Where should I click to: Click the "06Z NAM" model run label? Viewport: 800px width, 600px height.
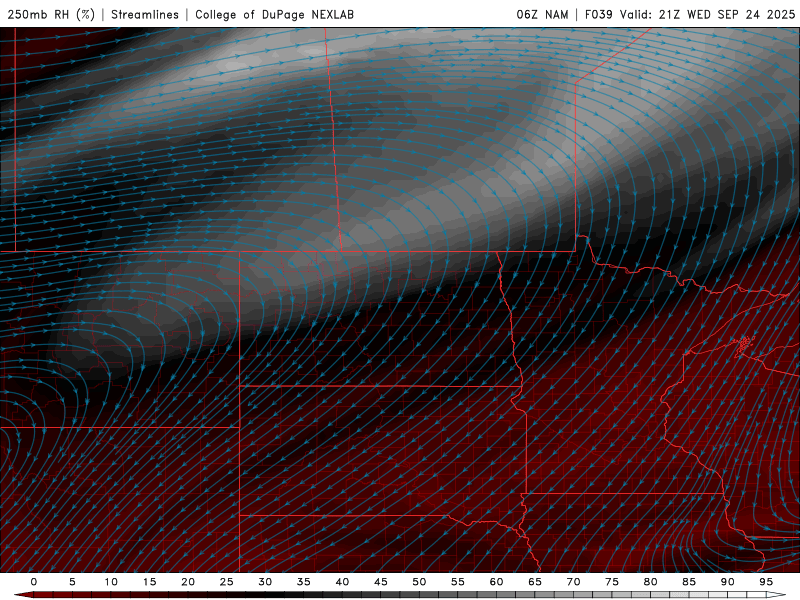542,14
